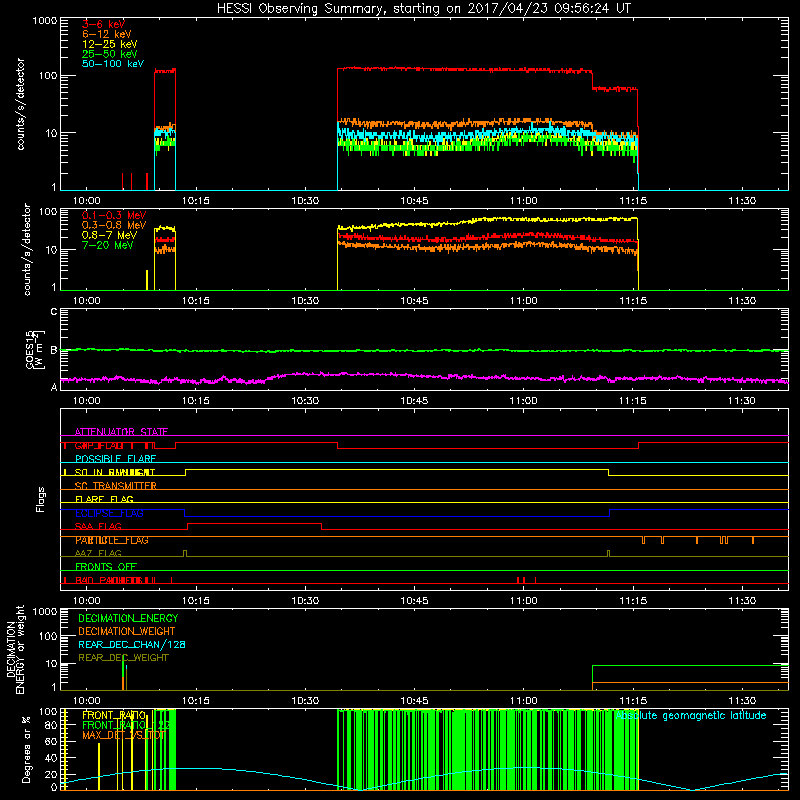
Task: Select the green 25-50 keV legend label
Action: (110, 54)
